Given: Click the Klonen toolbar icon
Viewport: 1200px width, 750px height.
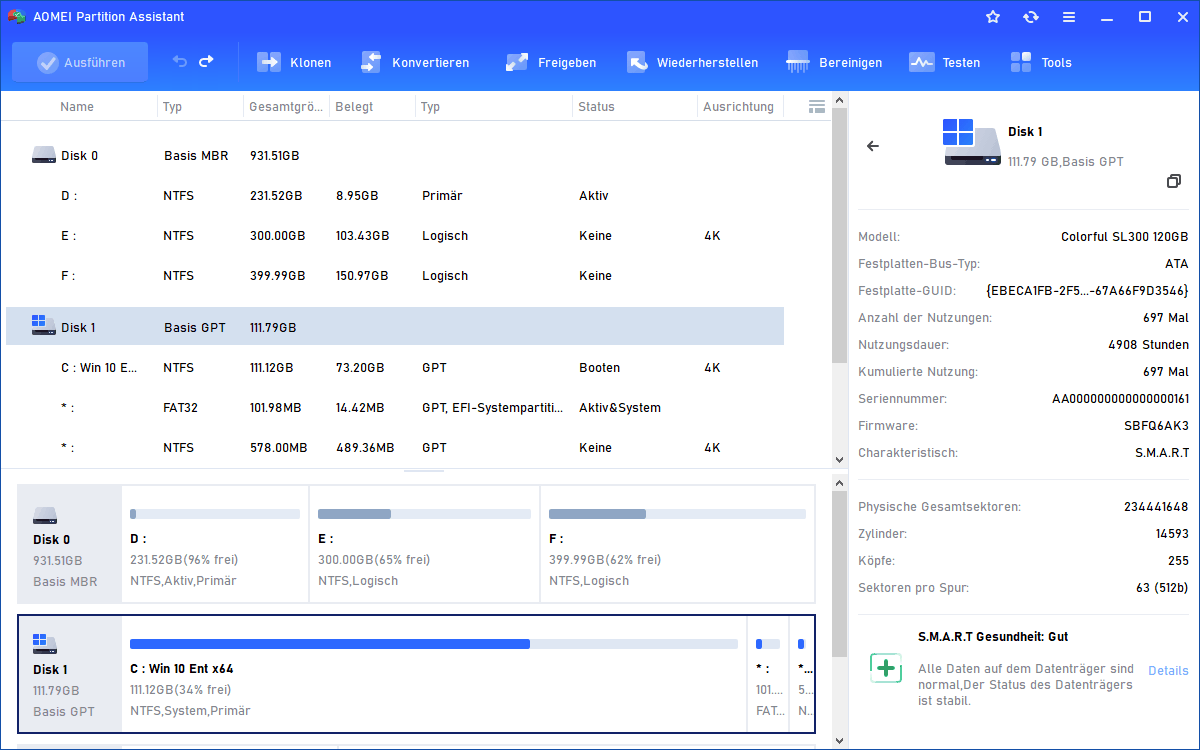Looking at the screenshot, I should (269, 62).
